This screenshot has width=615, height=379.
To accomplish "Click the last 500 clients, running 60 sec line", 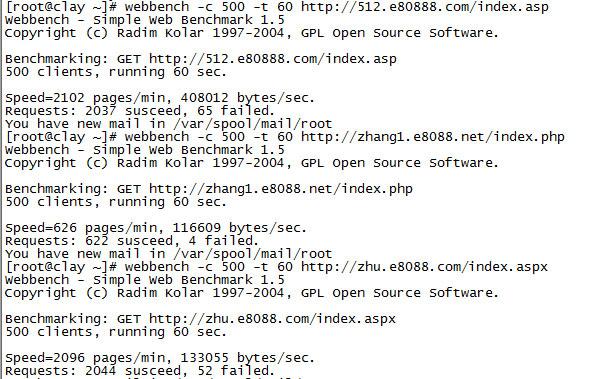I will (x=116, y=332).
